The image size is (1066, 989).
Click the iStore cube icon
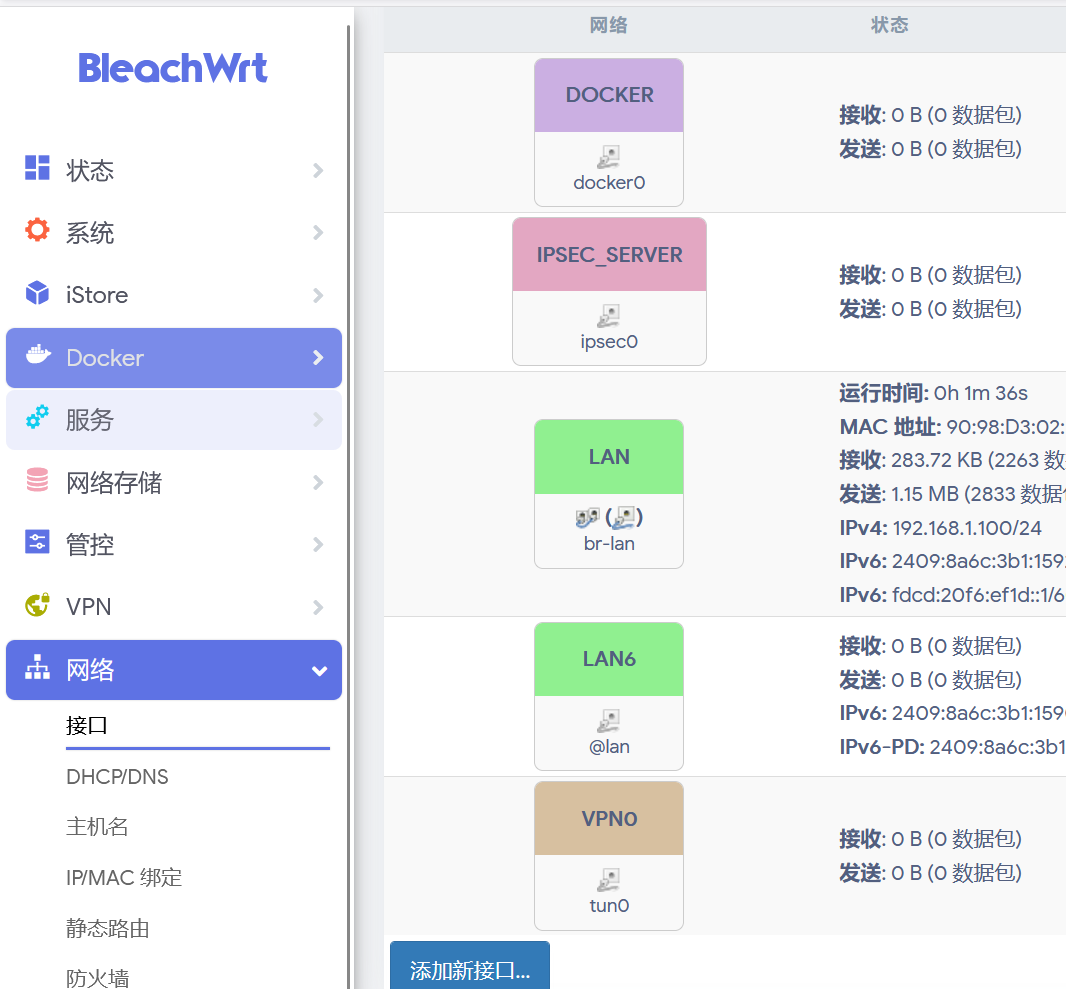point(37,294)
